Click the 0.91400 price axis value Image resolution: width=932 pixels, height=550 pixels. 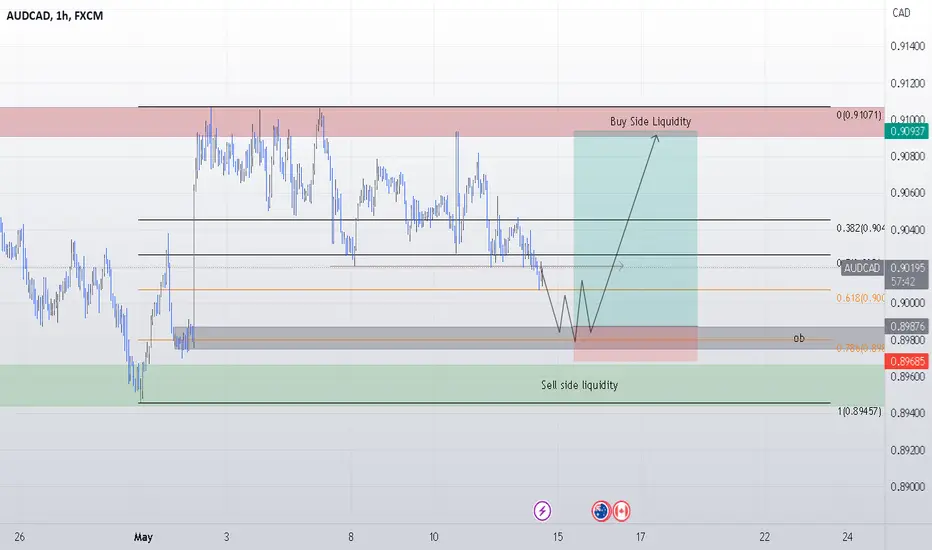[908, 46]
